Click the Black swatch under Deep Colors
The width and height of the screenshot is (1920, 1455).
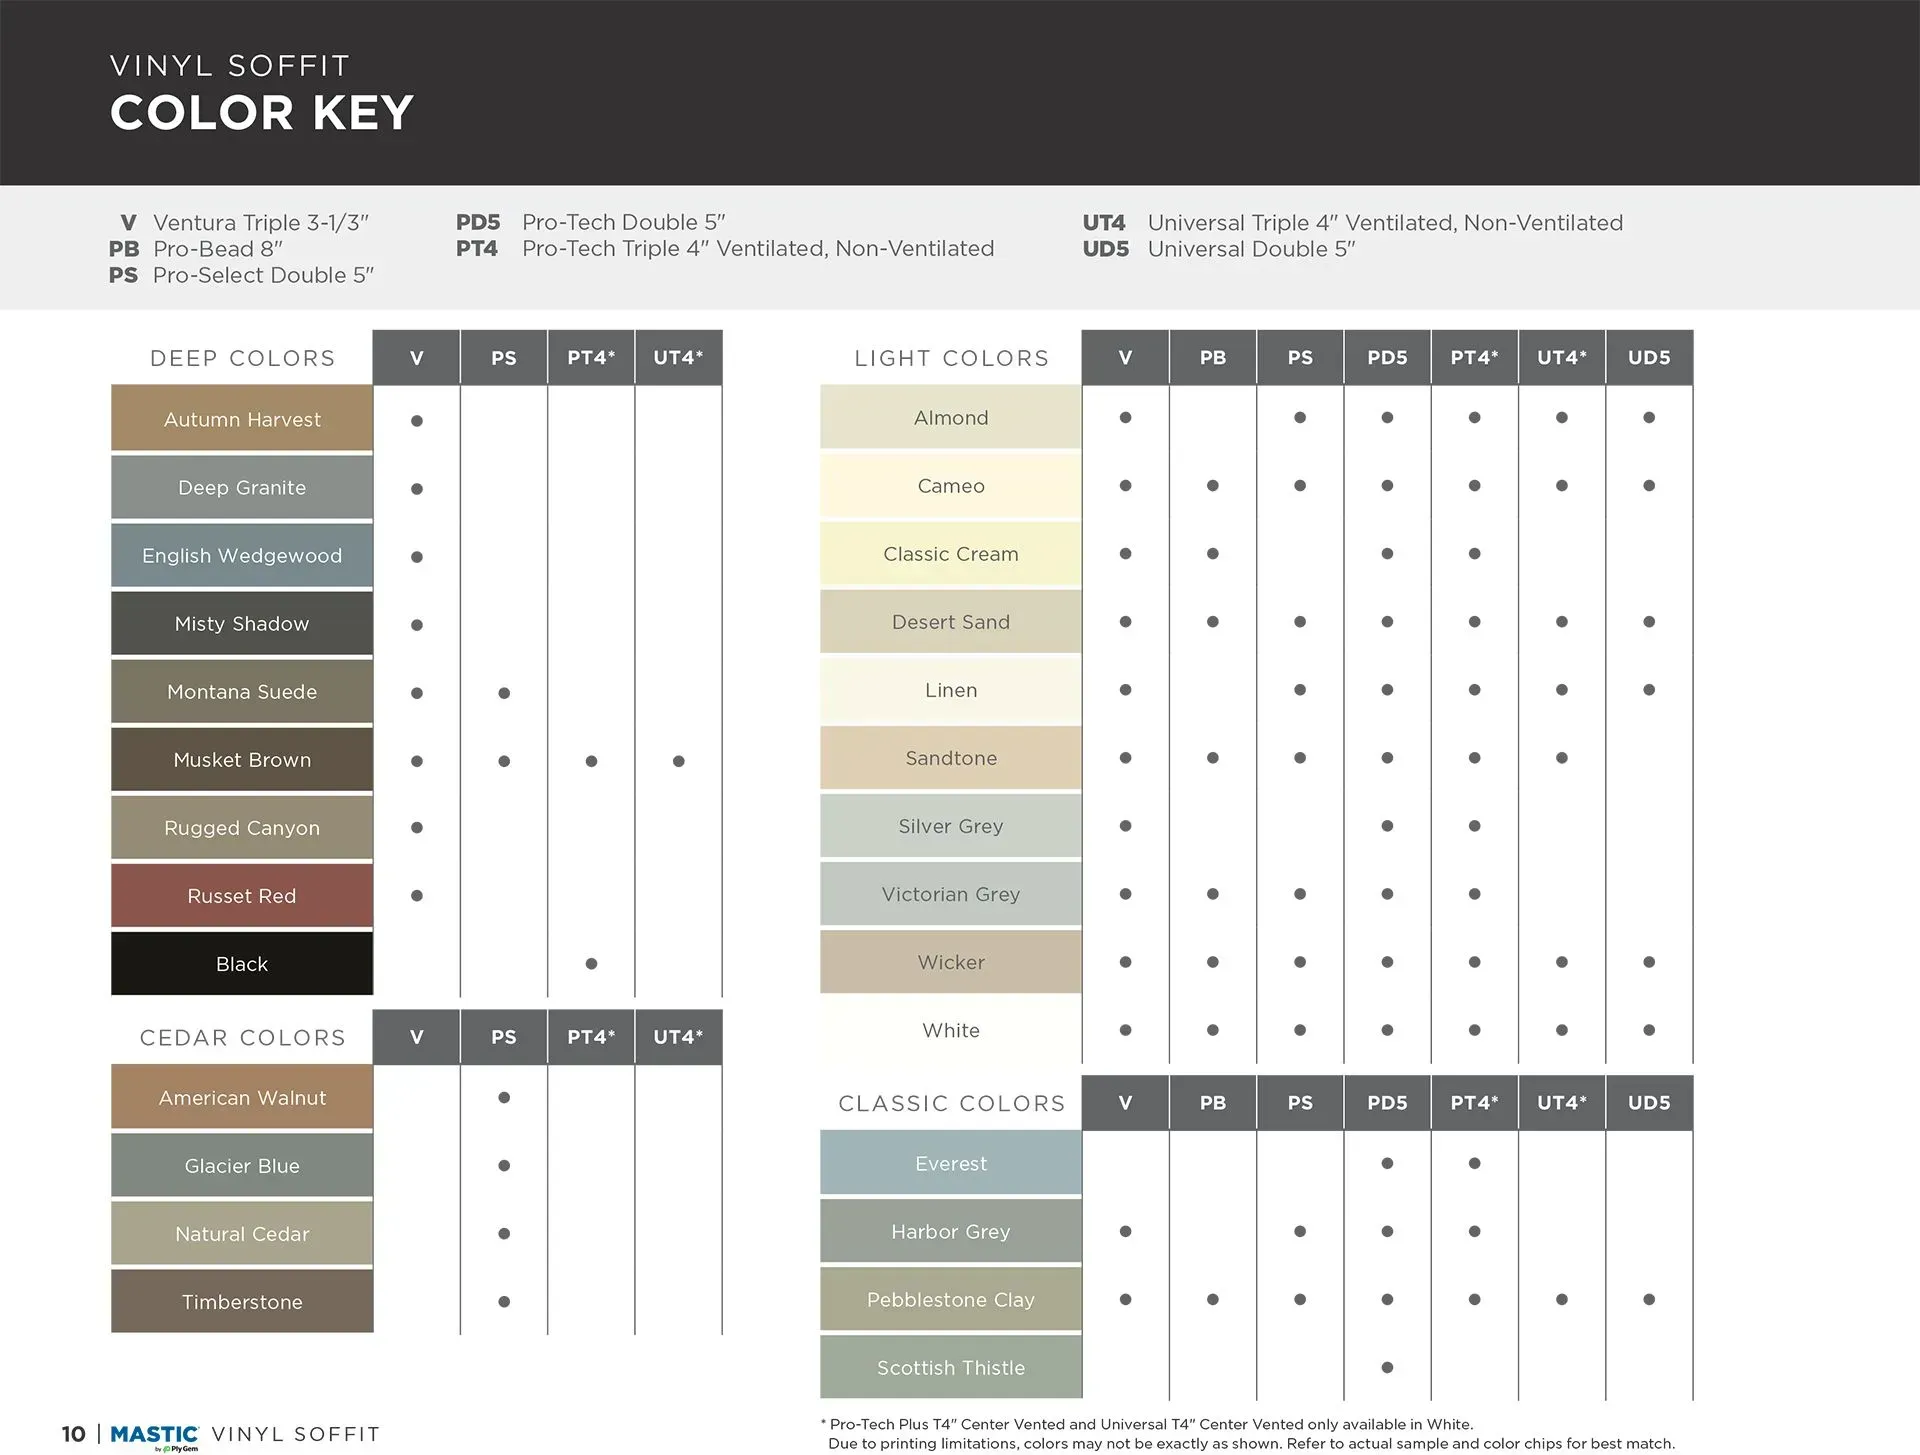pyautogui.click(x=241, y=963)
